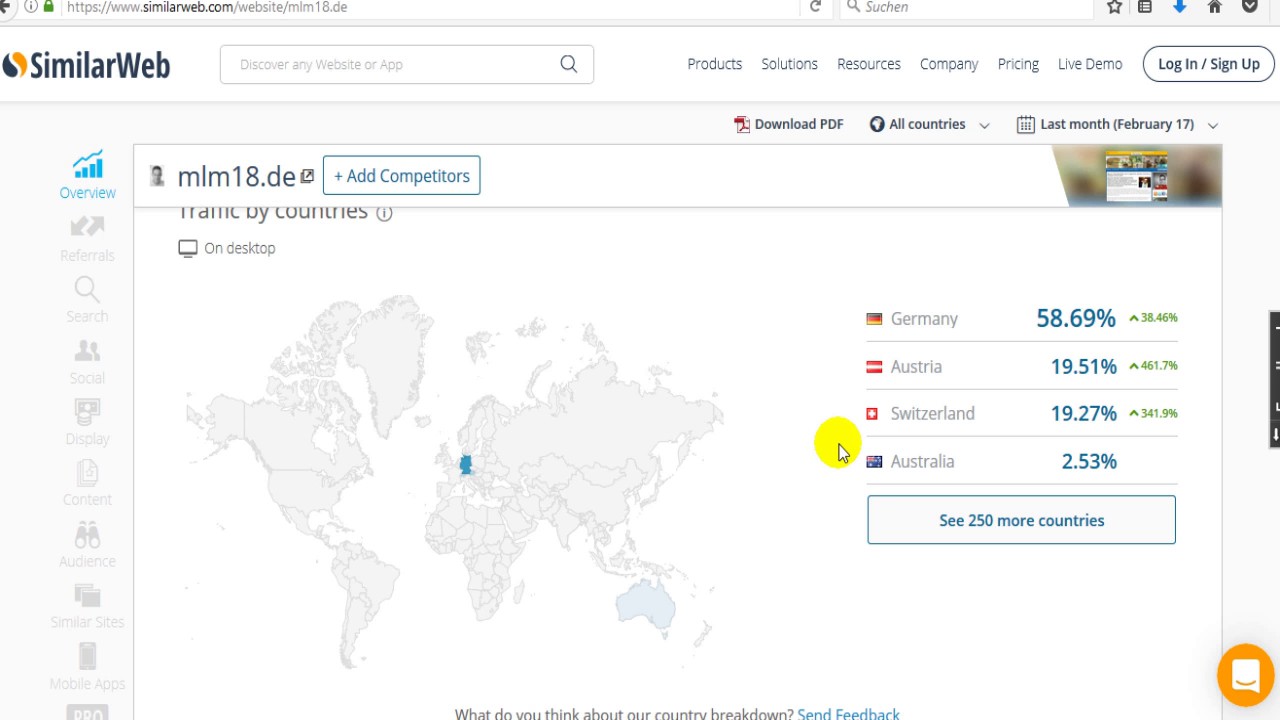Select the Germany country row

1021,318
